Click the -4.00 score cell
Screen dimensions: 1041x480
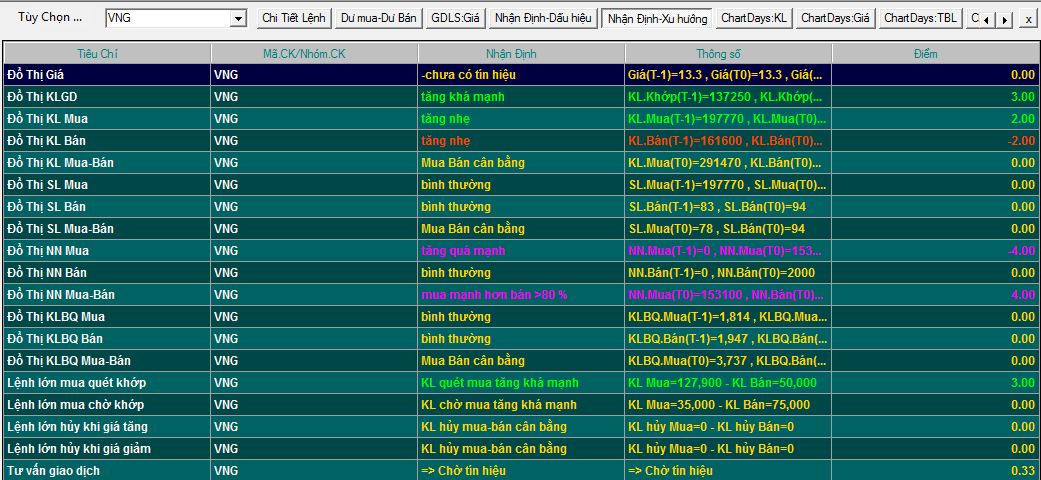(x=935, y=251)
